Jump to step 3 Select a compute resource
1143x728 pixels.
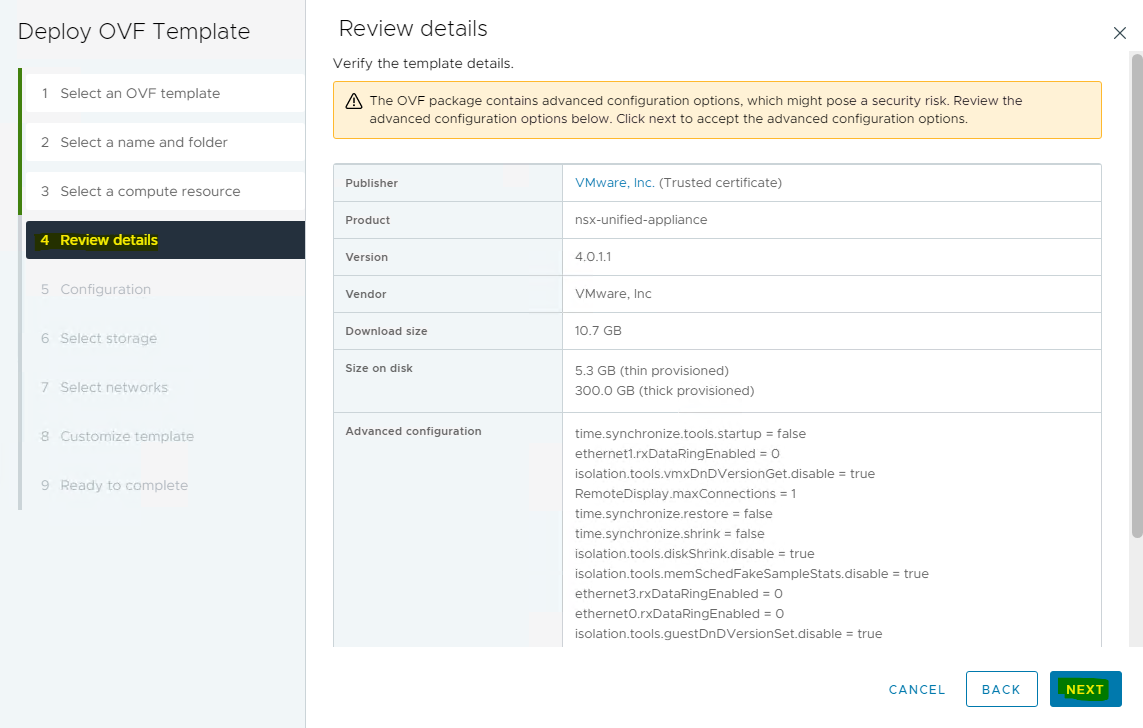click(x=150, y=191)
